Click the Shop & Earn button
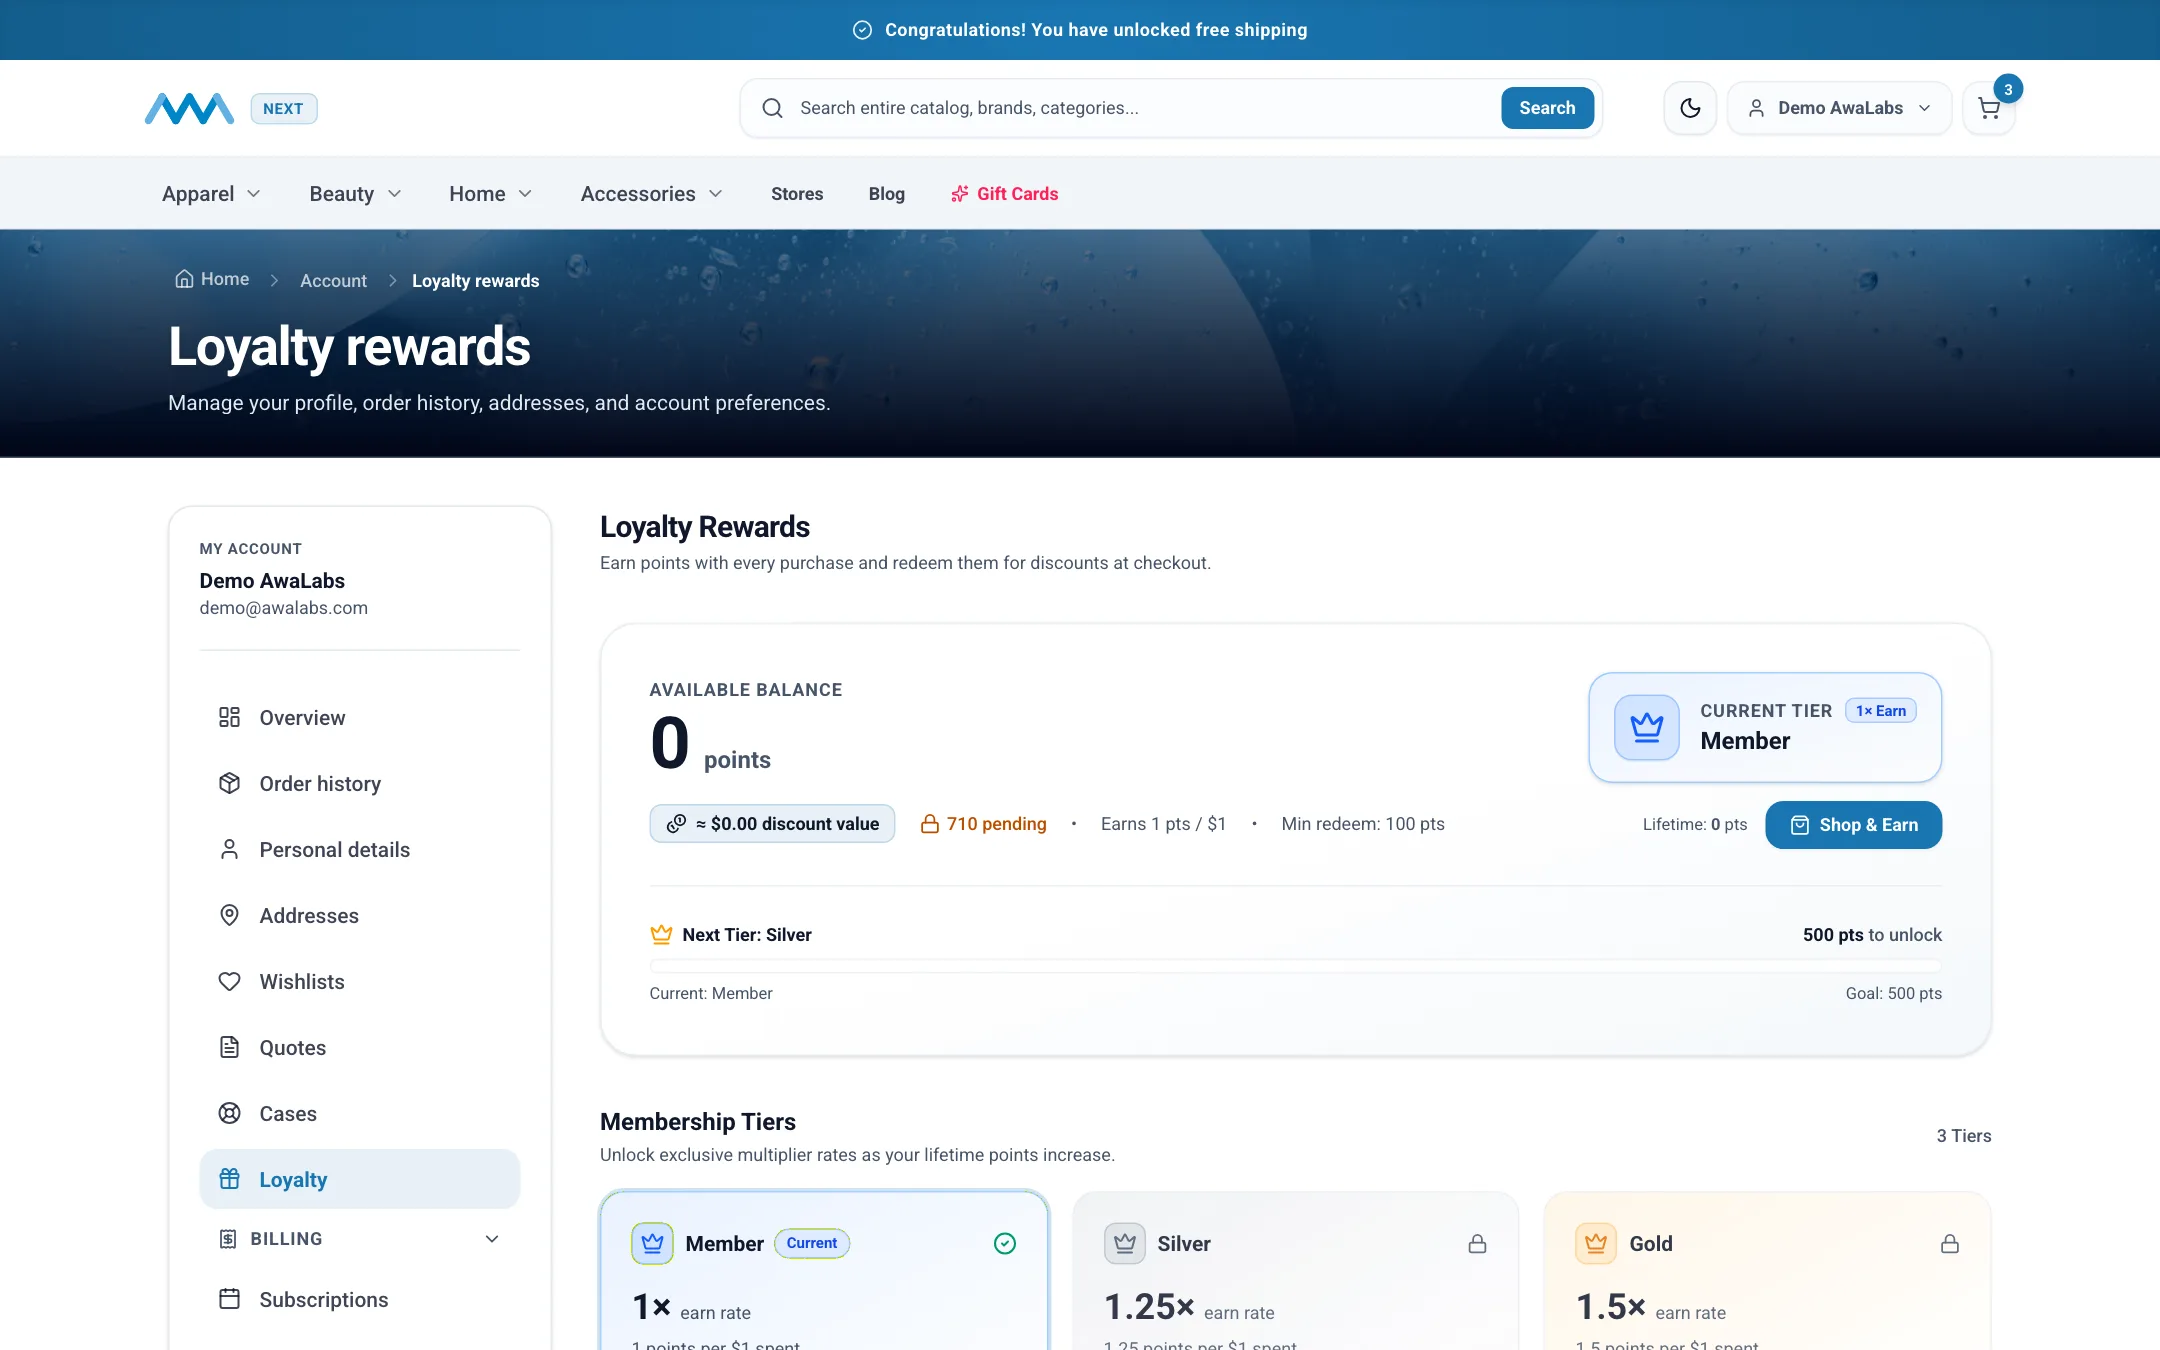The height and width of the screenshot is (1350, 2160). [x=1853, y=824]
